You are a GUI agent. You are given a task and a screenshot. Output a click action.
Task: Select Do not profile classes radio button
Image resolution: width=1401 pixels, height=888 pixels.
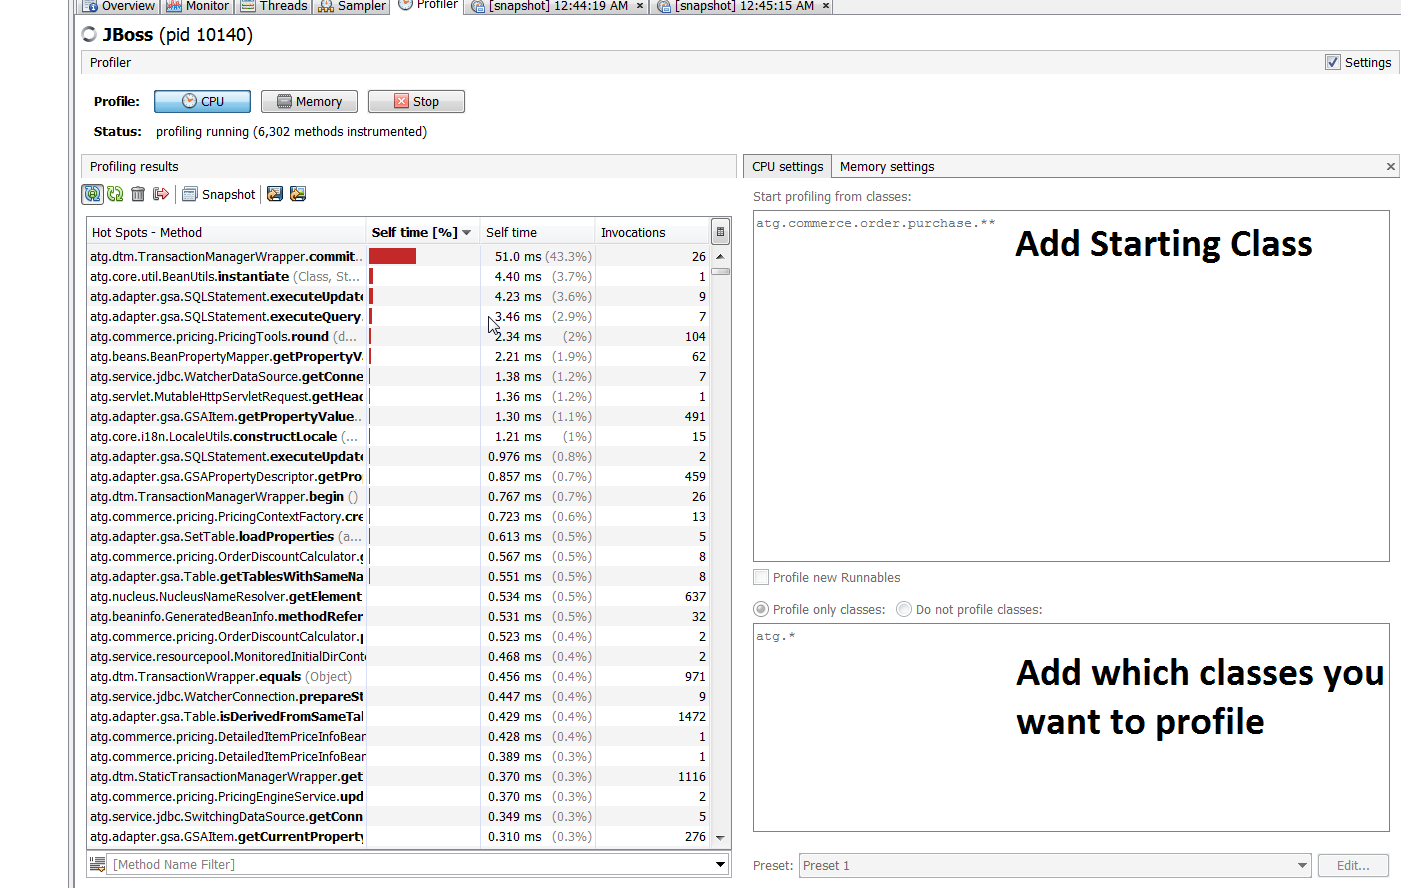904,609
